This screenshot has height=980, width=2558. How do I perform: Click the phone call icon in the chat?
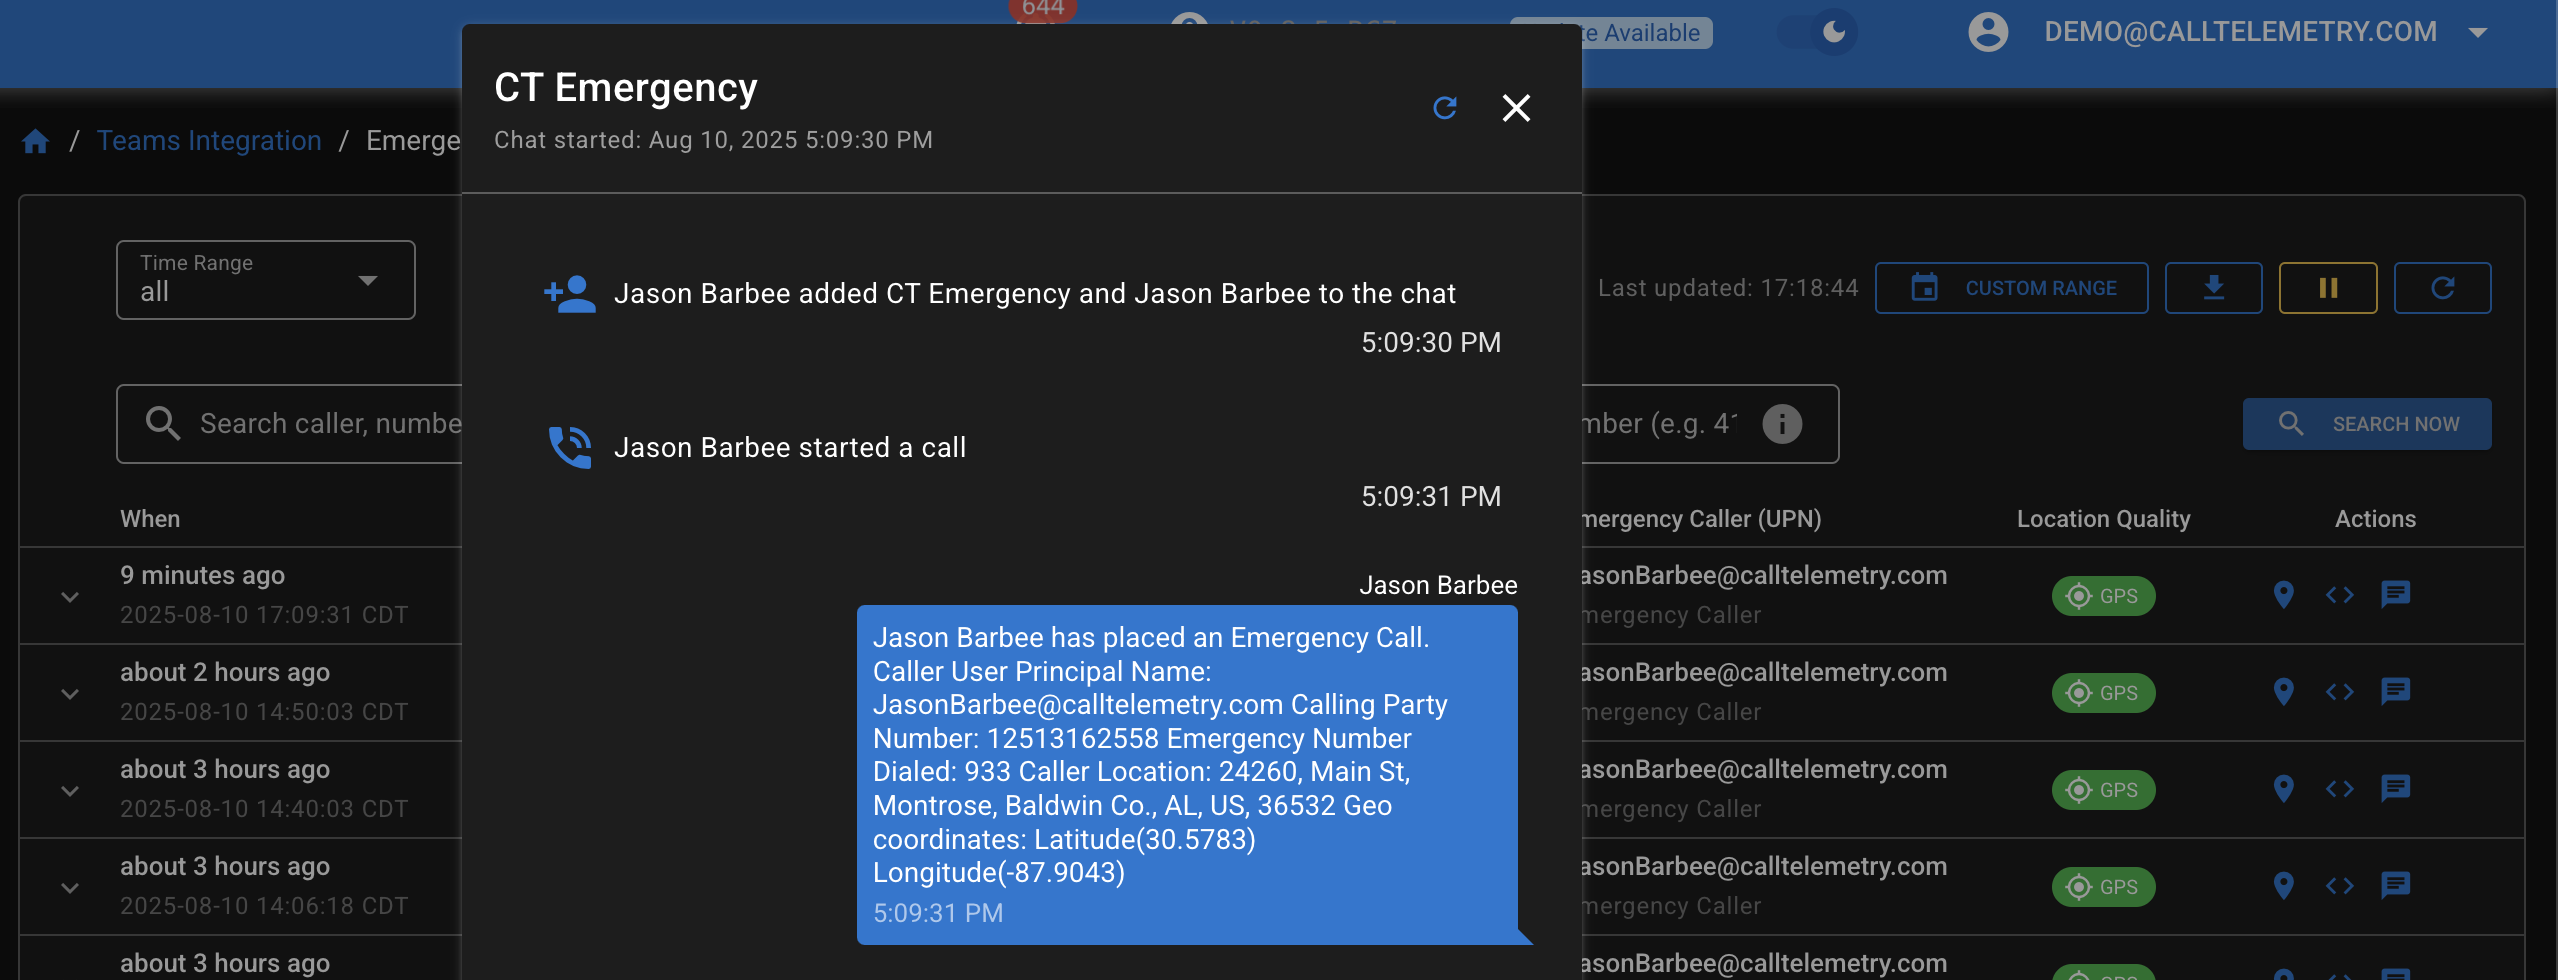[x=570, y=447]
